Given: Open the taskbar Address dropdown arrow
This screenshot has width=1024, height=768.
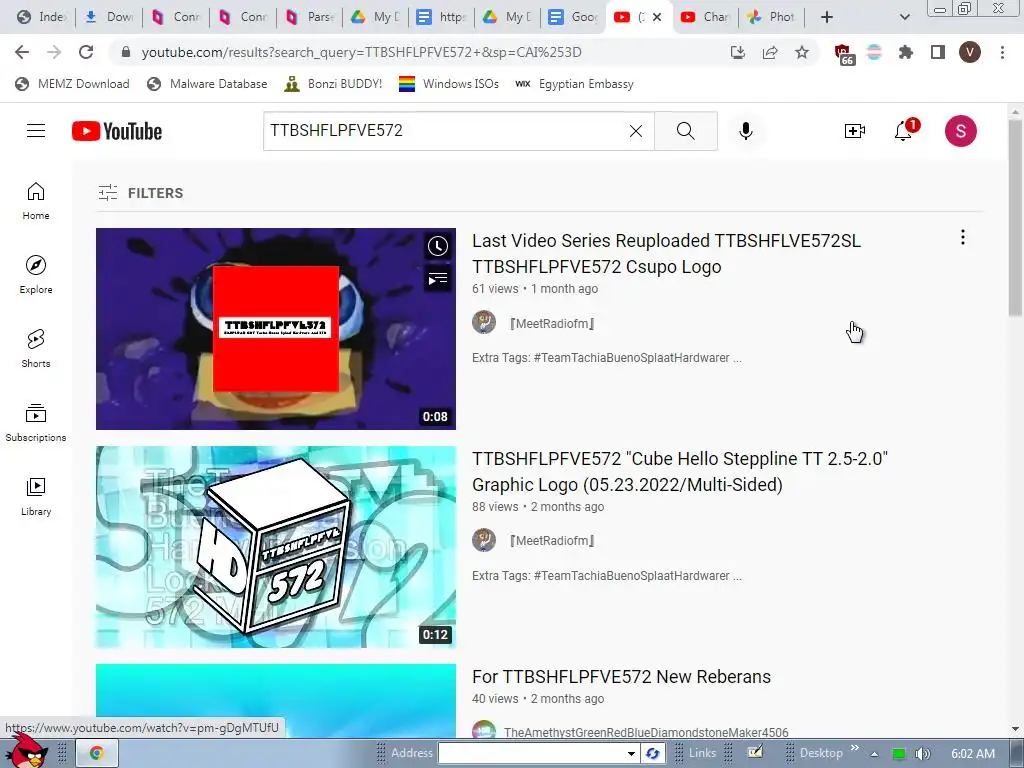Looking at the screenshot, I should click(x=631, y=753).
